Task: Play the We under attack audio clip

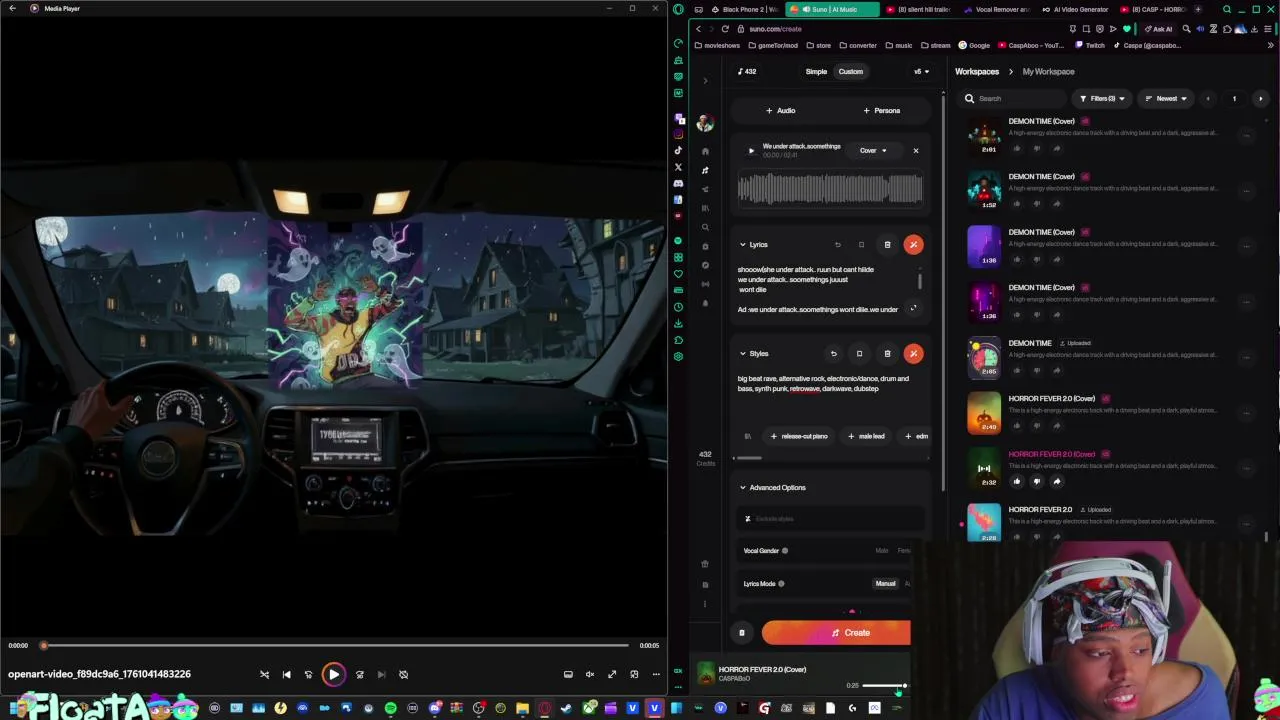Action: pyautogui.click(x=751, y=151)
